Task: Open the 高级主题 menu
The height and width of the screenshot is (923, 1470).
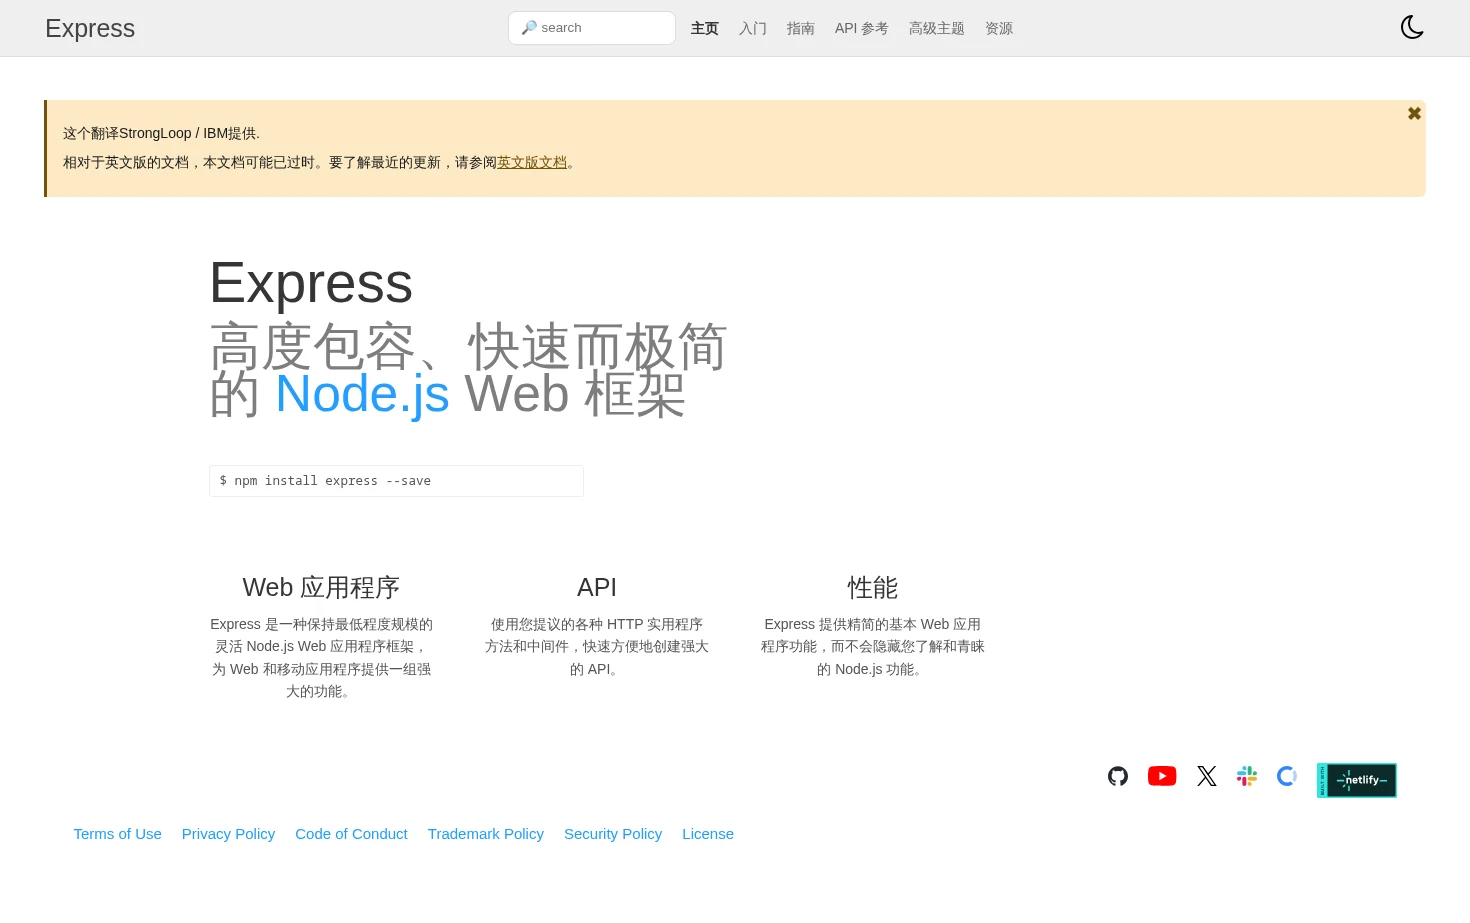Action: (x=937, y=28)
